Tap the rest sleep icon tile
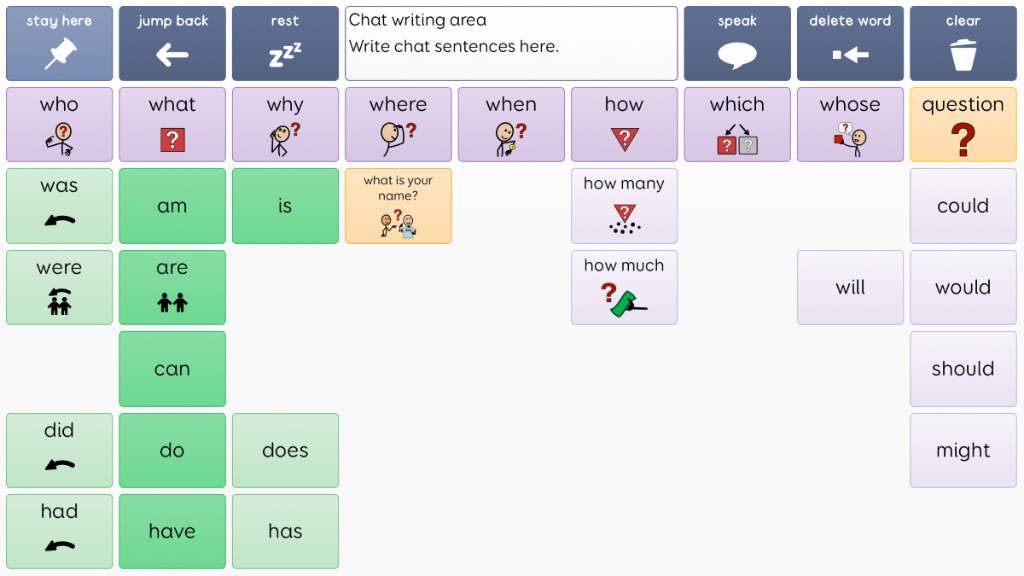Screen dimensions: 1024x576 coord(285,43)
